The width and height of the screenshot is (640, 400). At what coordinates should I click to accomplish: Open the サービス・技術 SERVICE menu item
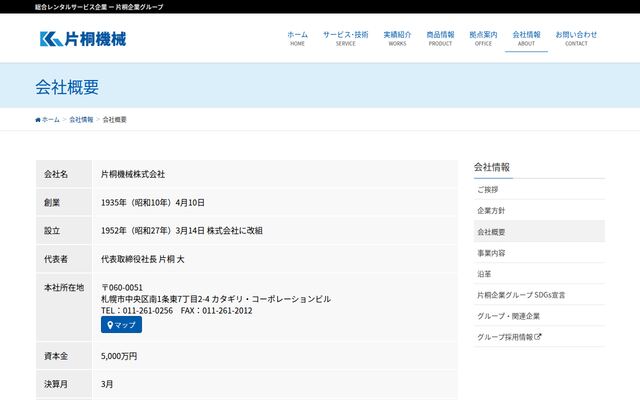[x=345, y=38]
